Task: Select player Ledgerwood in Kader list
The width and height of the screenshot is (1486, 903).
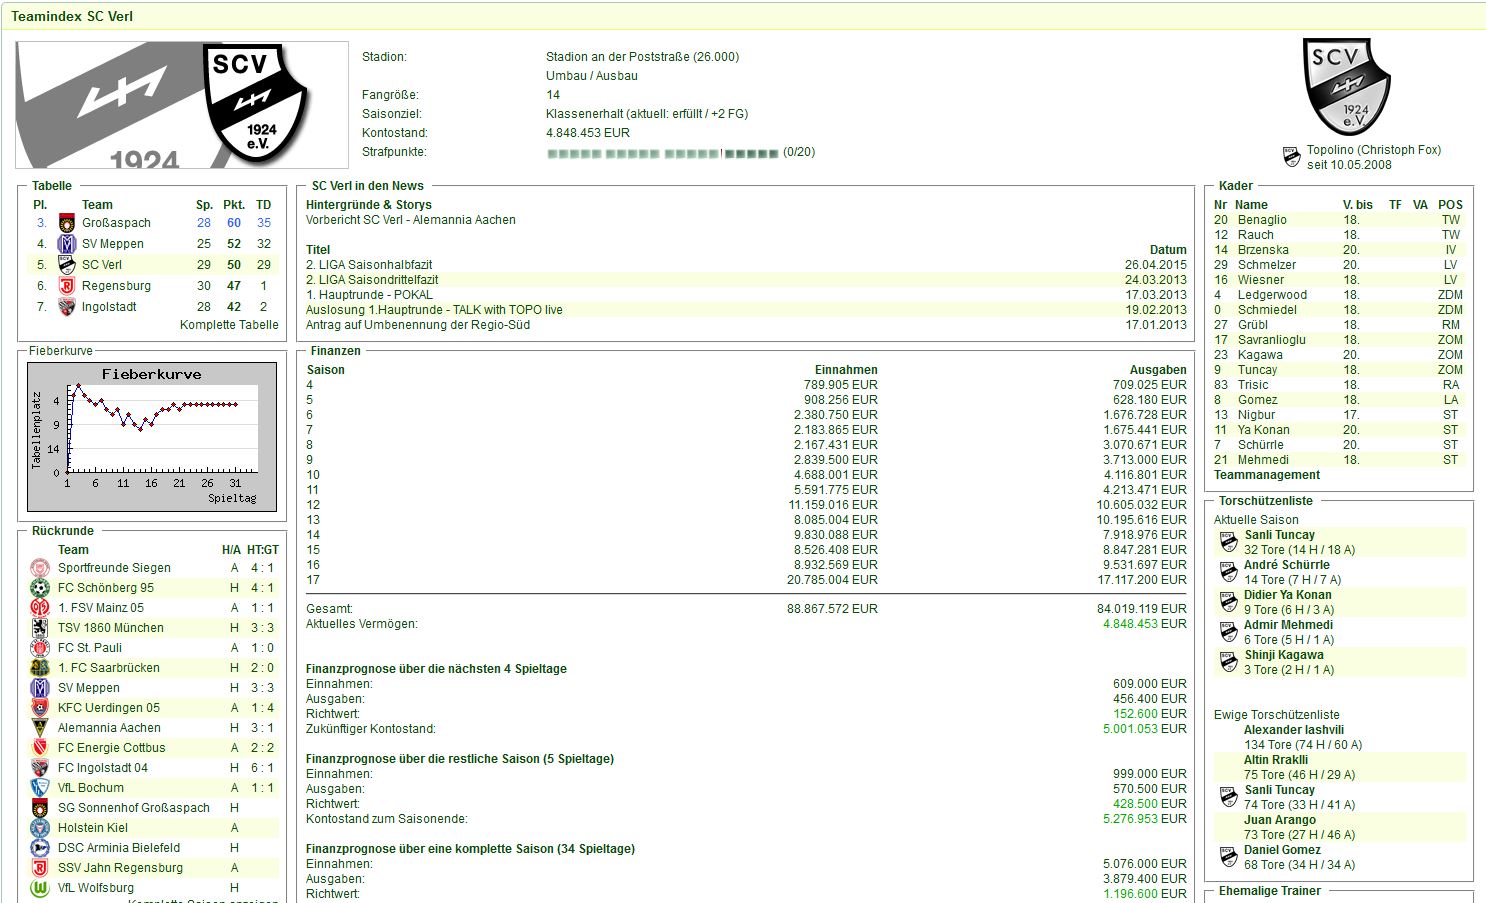Action: click(x=1272, y=295)
